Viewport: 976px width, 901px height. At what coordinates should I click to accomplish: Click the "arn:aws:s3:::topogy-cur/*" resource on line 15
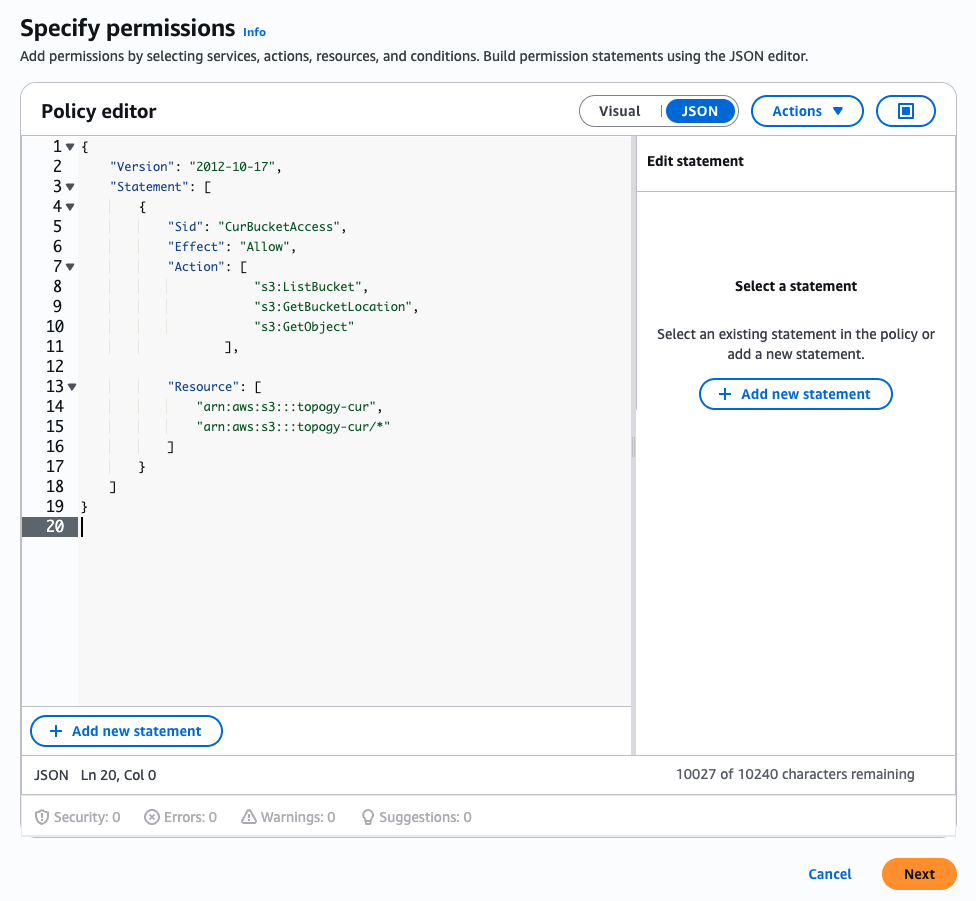[293, 427]
